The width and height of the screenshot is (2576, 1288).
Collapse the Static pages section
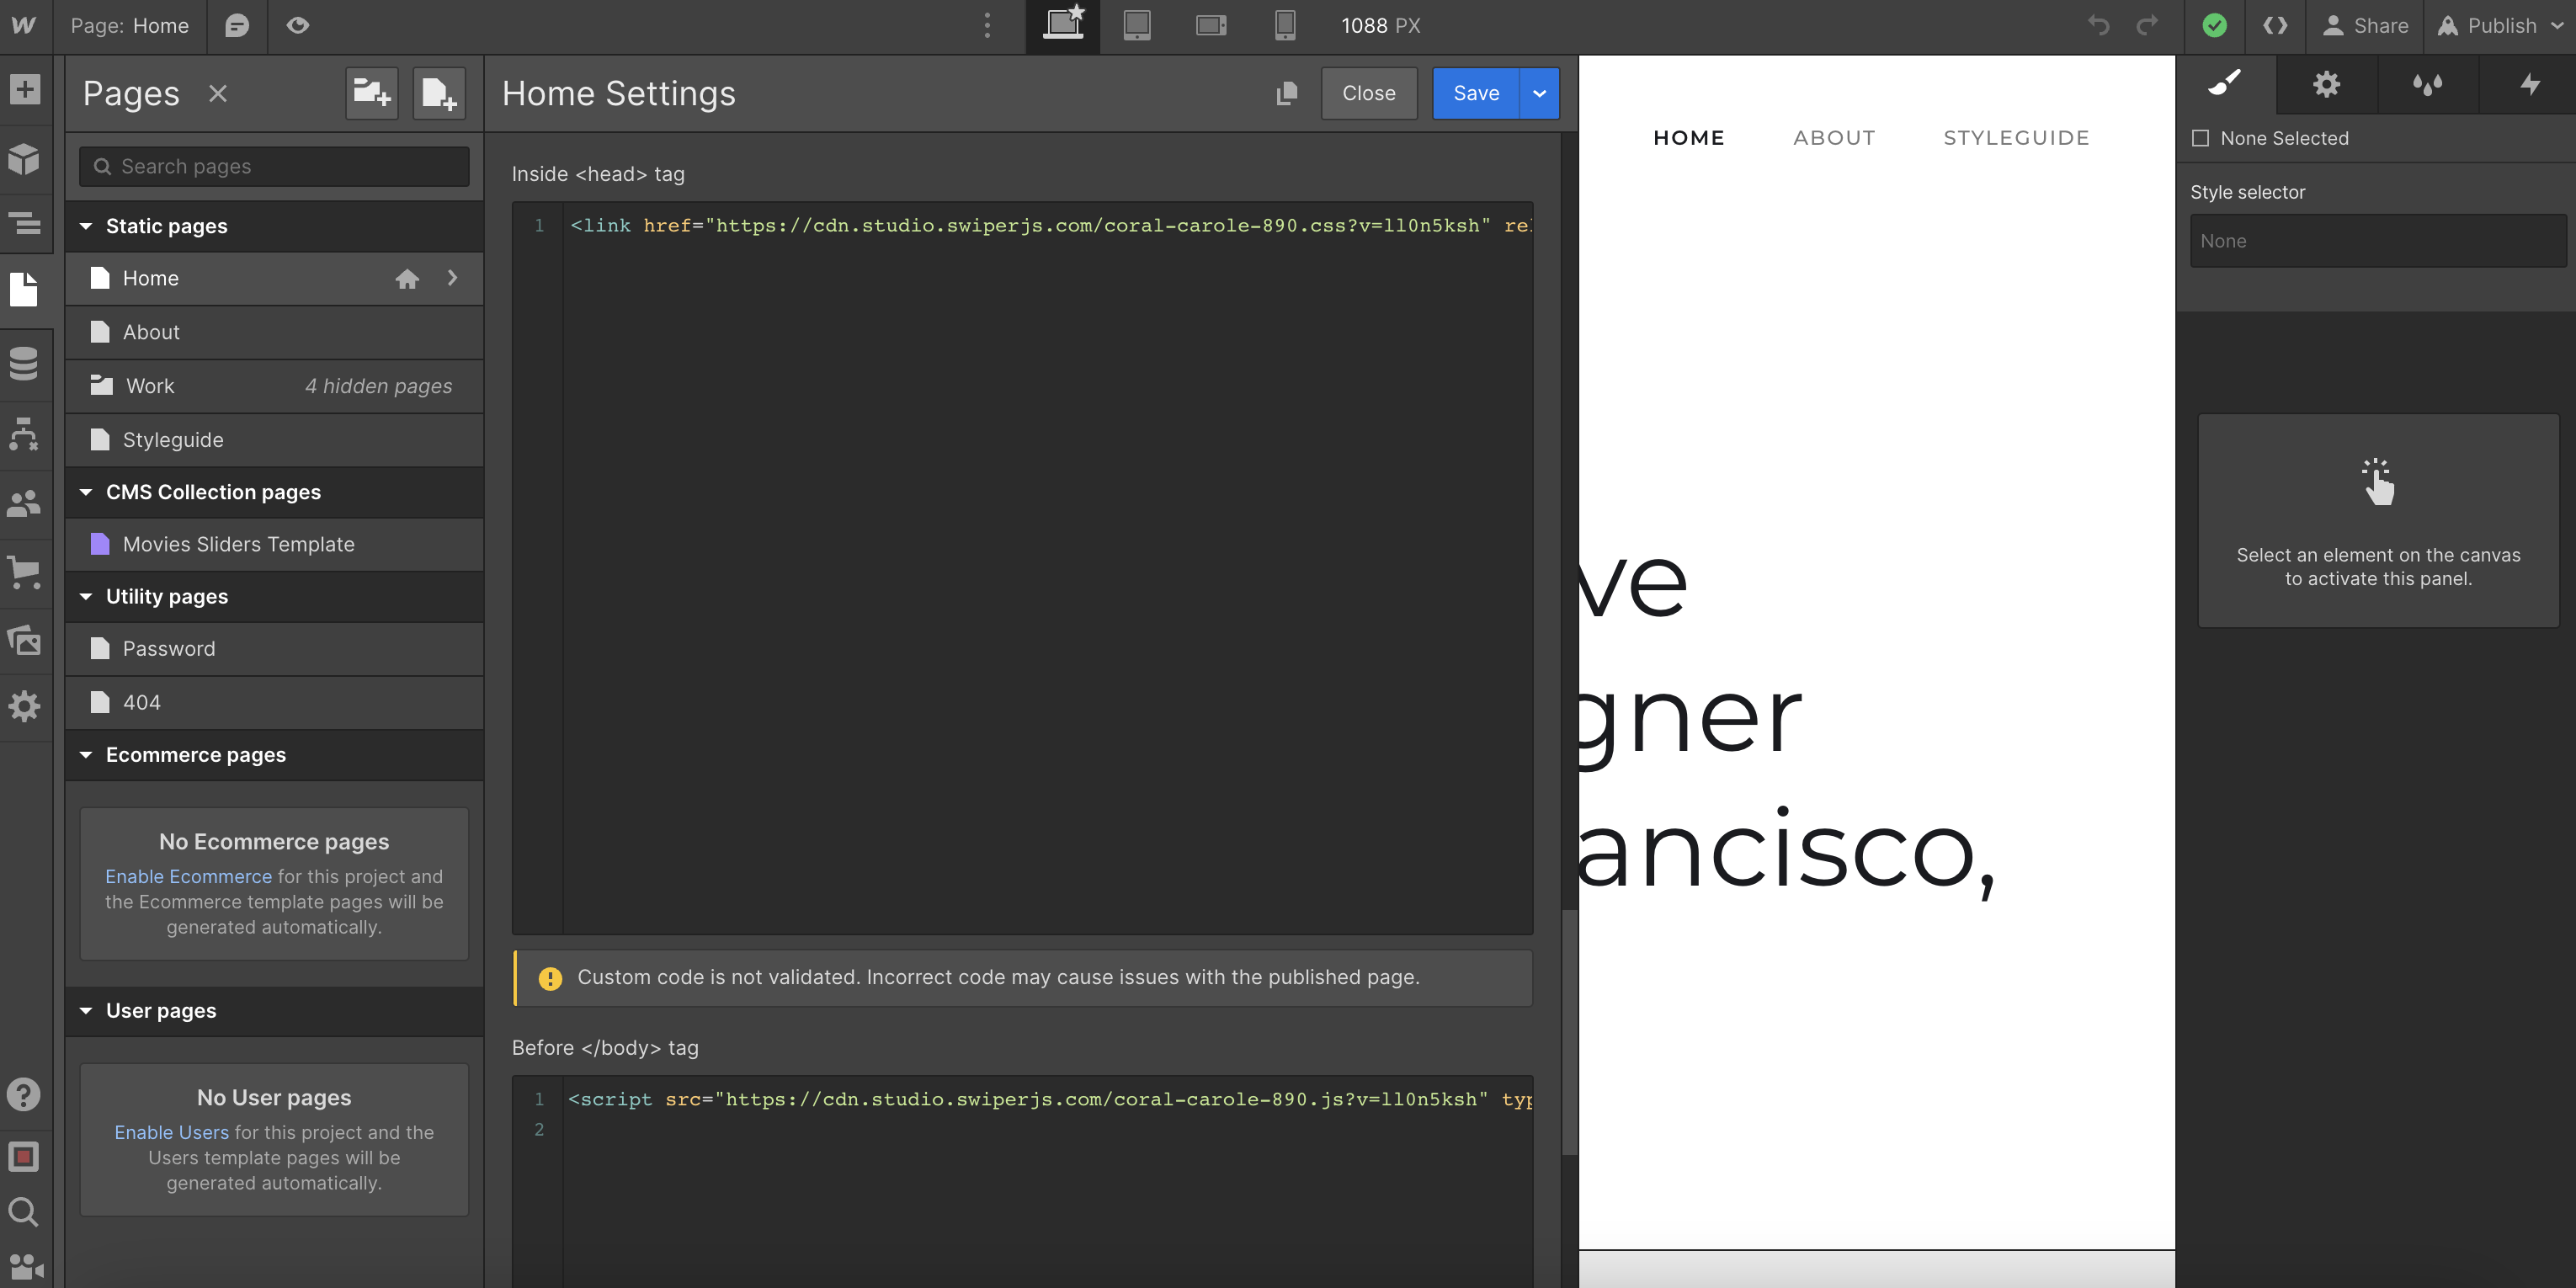pyautogui.click(x=84, y=226)
